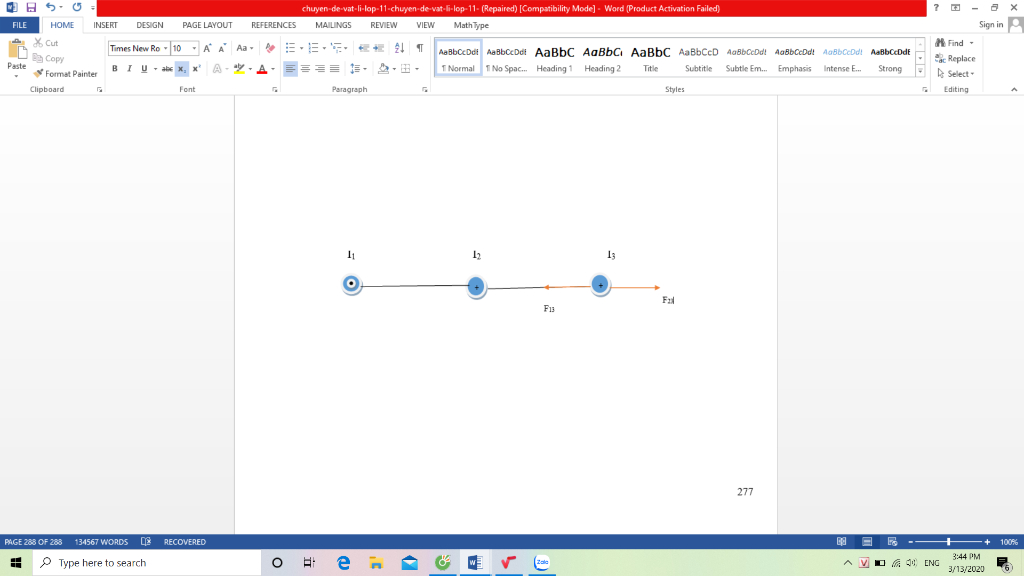The height and width of the screenshot is (576, 1024).
Task: Open Task View on taskbar
Action: pos(310,562)
